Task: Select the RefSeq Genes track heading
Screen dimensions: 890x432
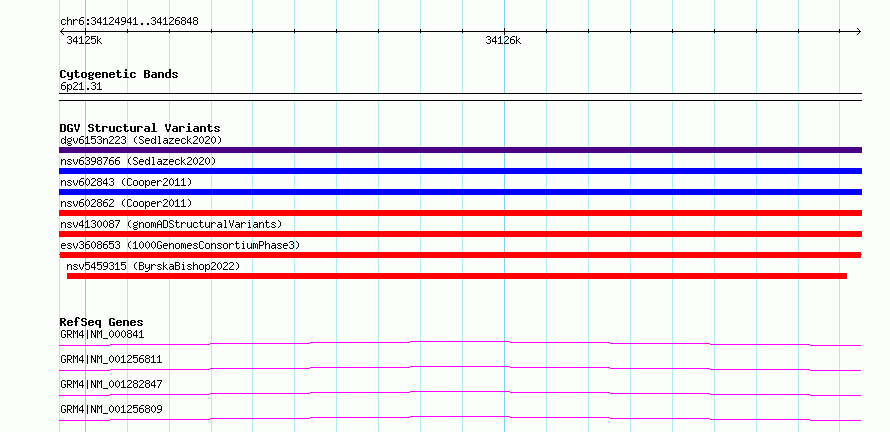Action: coord(102,322)
